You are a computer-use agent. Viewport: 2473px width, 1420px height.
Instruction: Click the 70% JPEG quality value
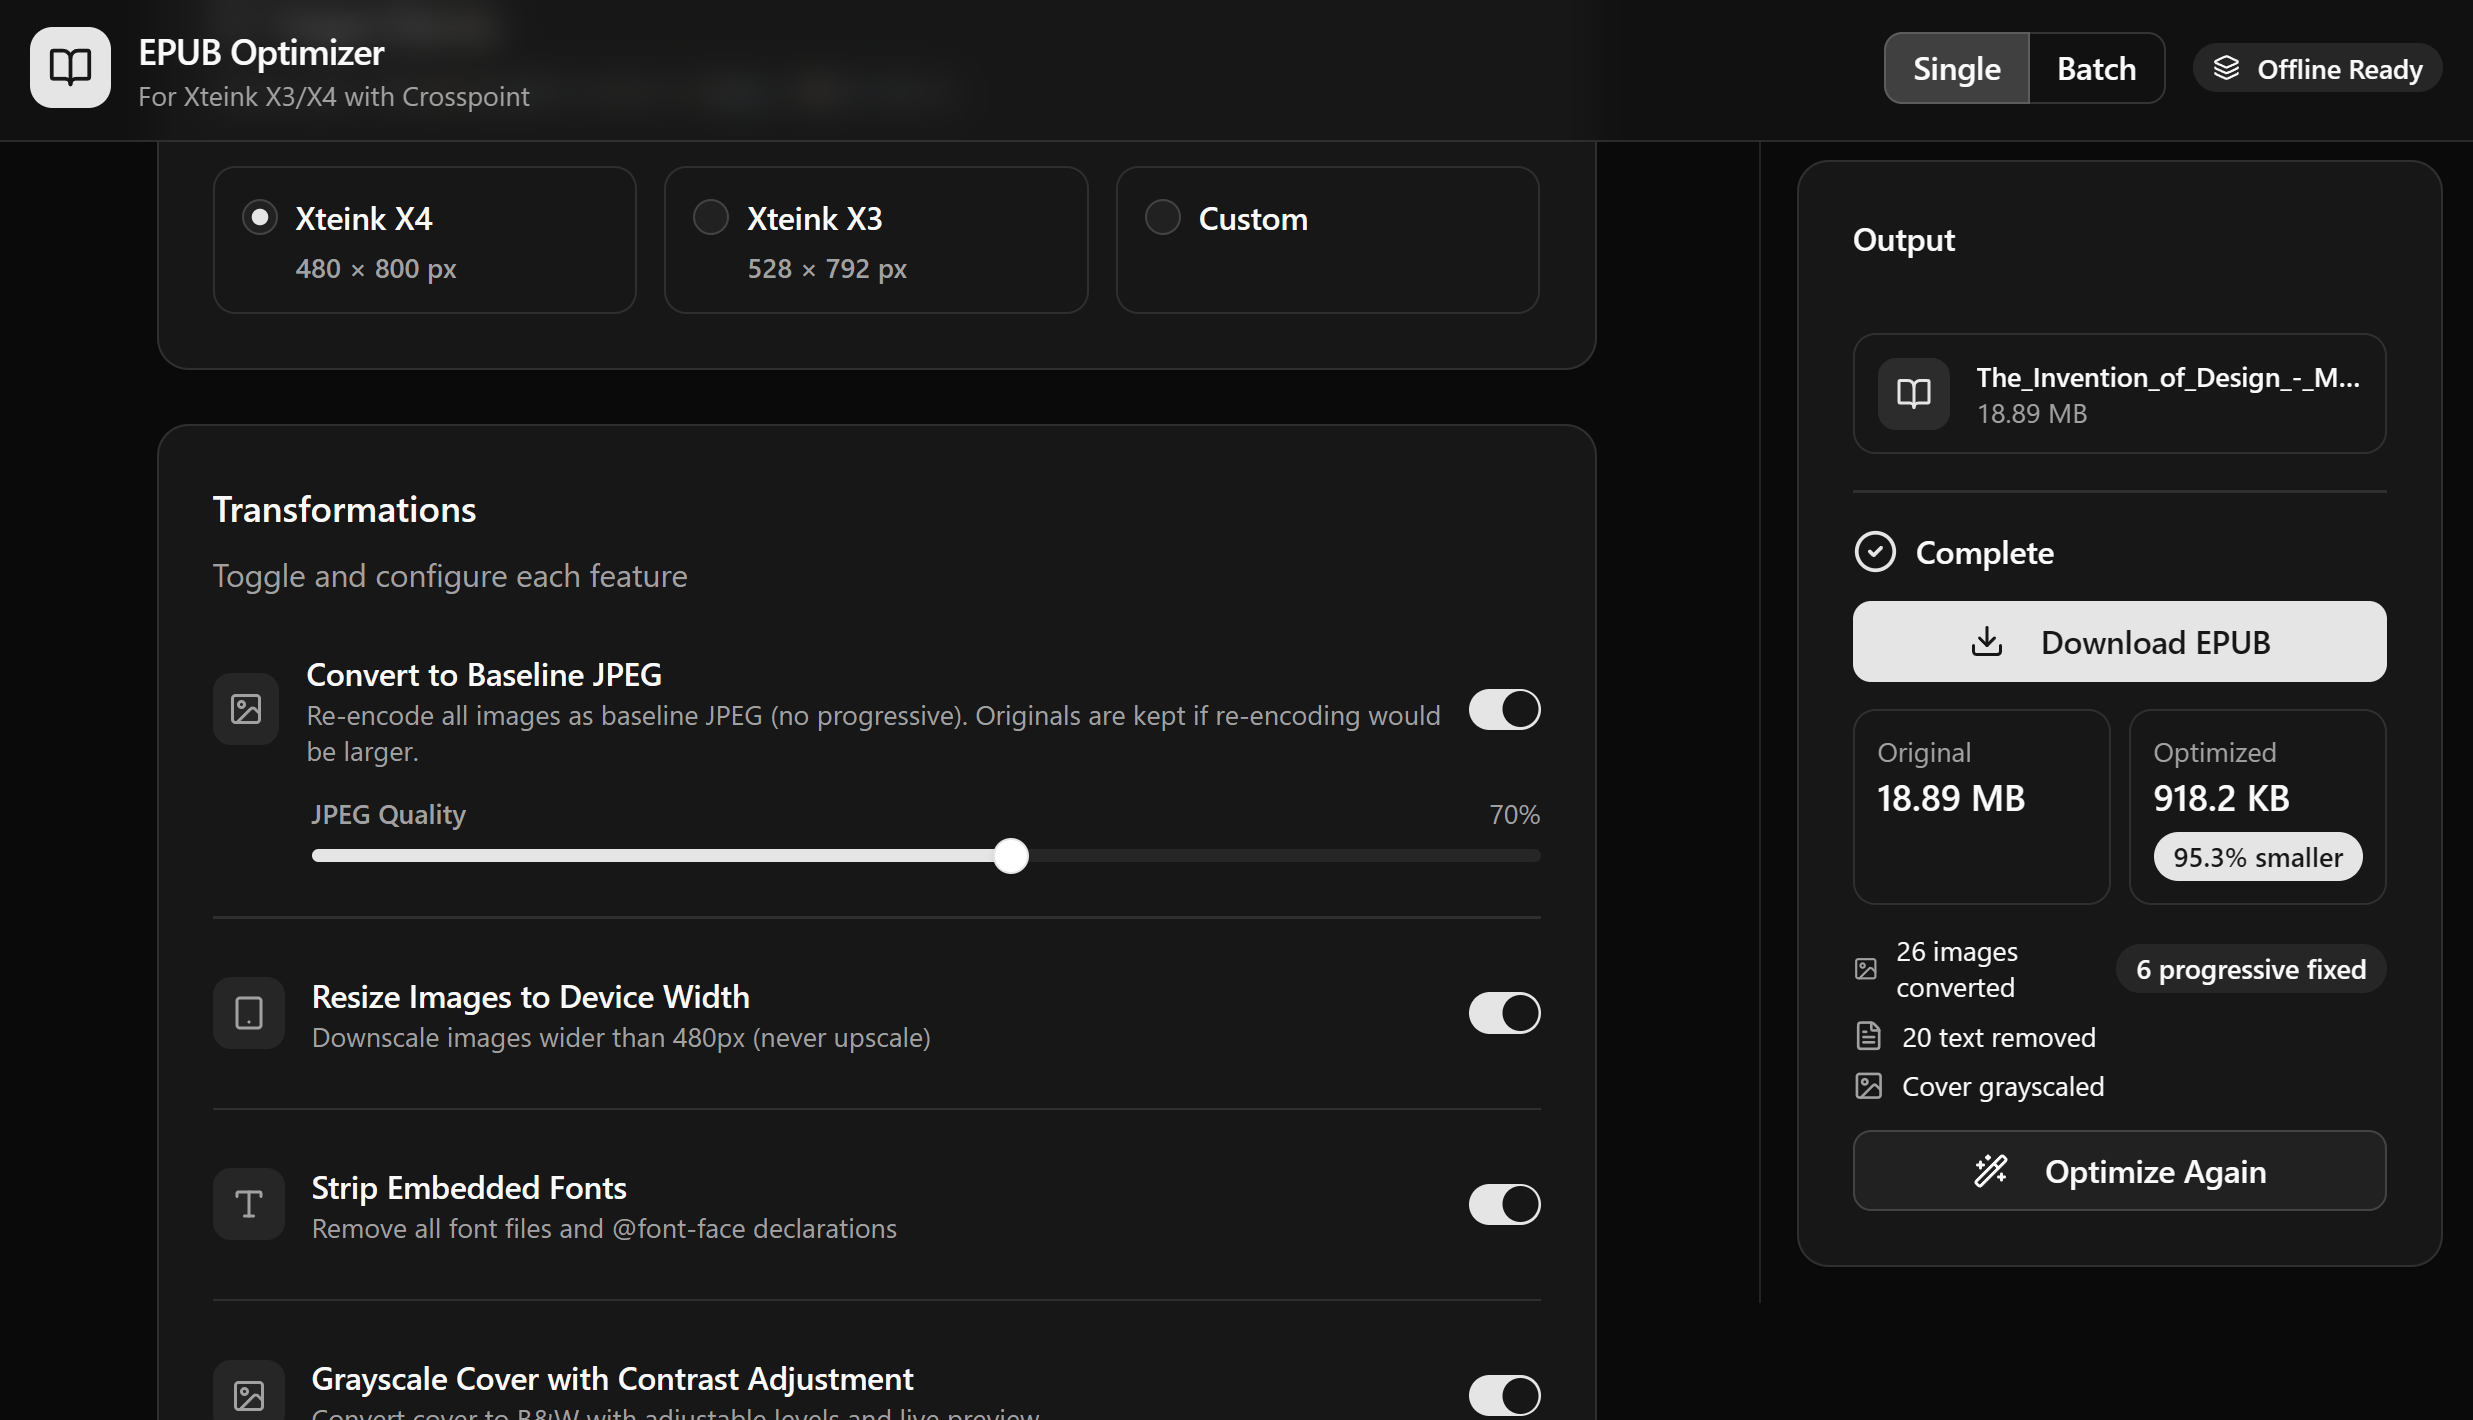pos(1514,815)
